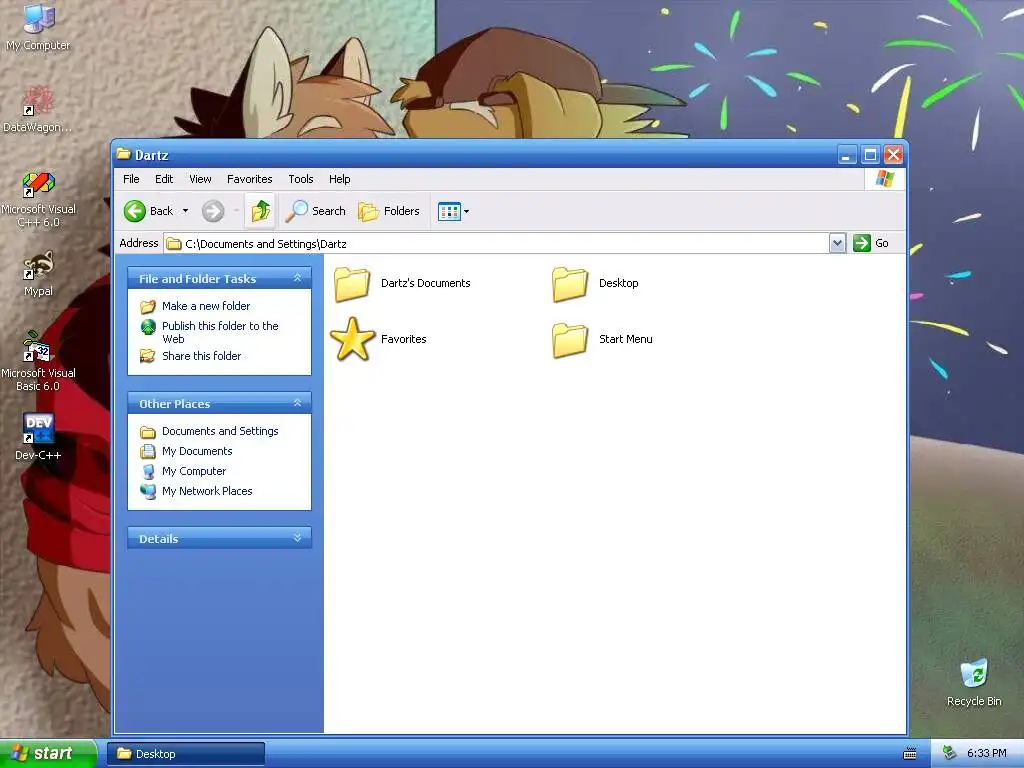The image size is (1024, 768).
Task: Click the greyed-out Forward arrow button
Action: pos(213,211)
